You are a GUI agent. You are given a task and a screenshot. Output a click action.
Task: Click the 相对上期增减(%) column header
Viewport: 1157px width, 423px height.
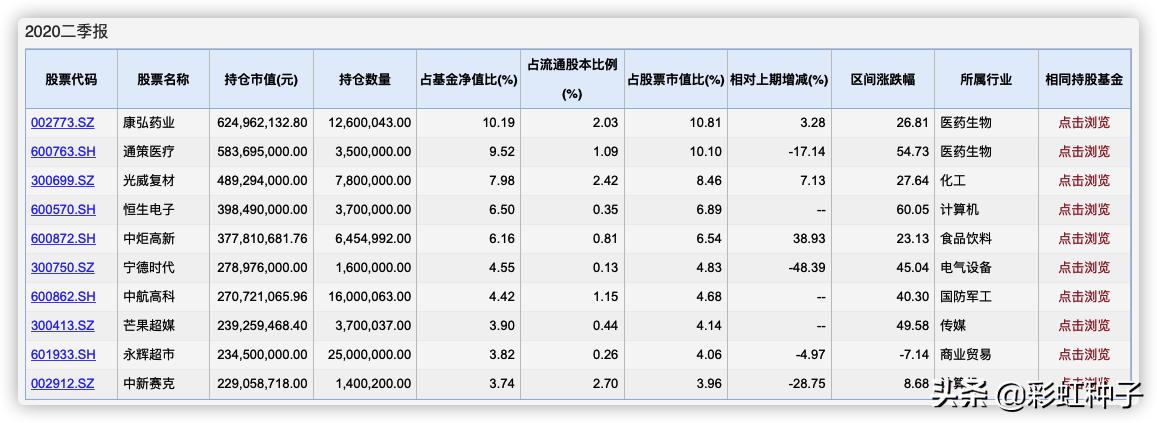pyautogui.click(x=779, y=79)
